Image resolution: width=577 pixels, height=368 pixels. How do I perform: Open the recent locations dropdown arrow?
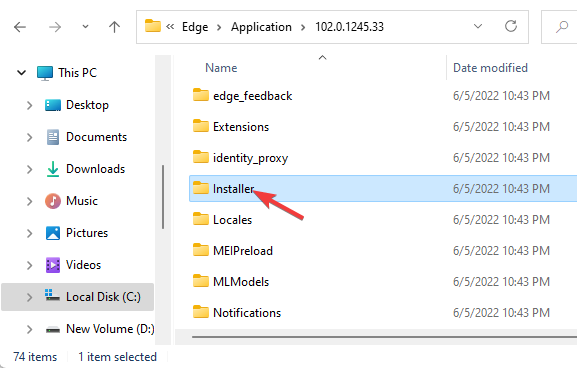tap(85, 26)
